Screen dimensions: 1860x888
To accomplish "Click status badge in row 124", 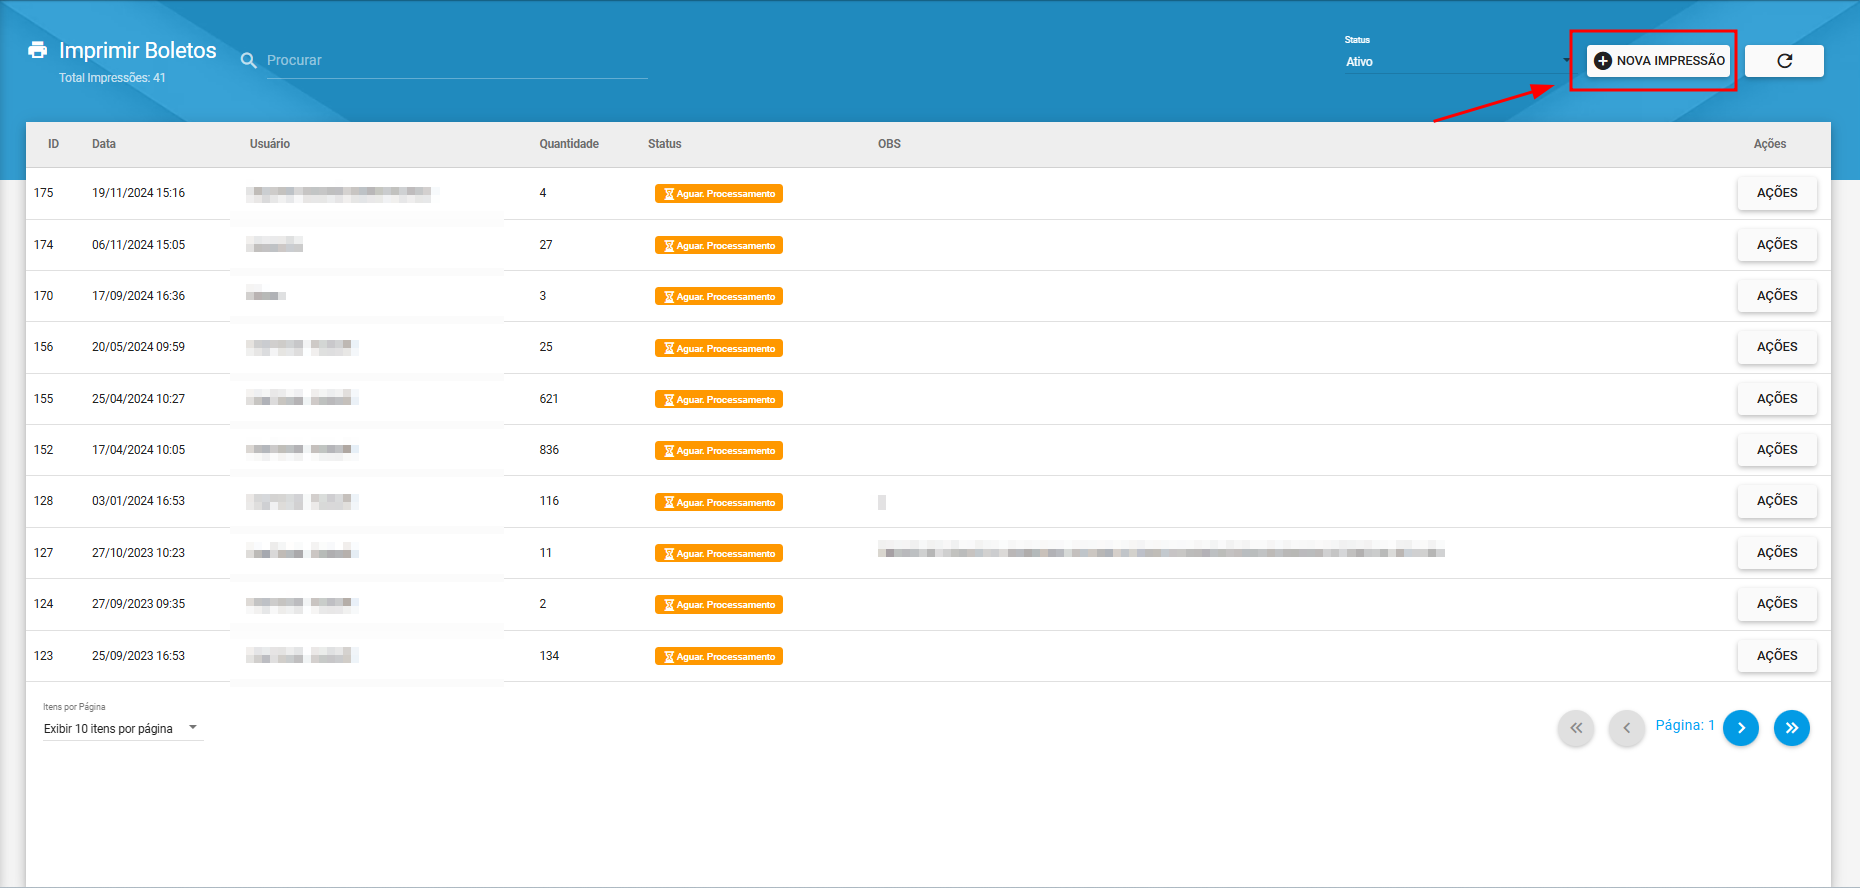I will coord(719,605).
